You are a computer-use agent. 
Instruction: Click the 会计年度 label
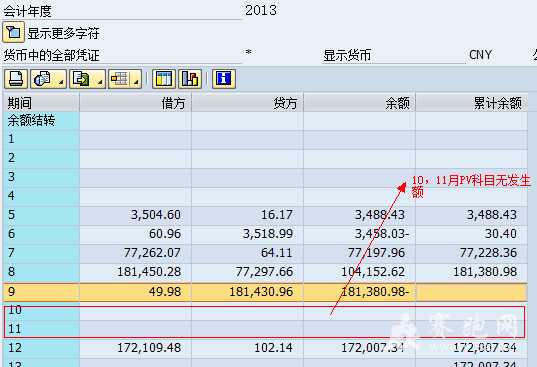coord(27,11)
